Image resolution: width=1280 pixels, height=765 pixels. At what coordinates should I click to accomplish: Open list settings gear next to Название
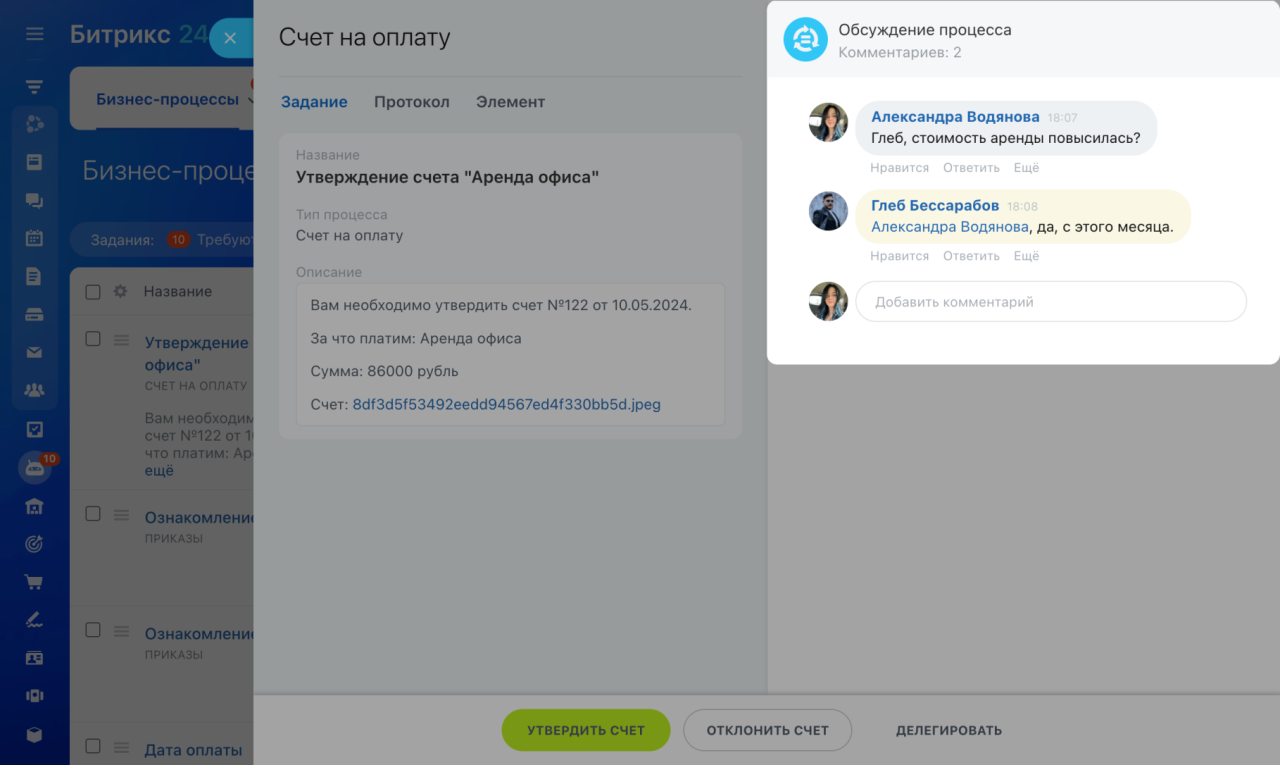(120, 292)
